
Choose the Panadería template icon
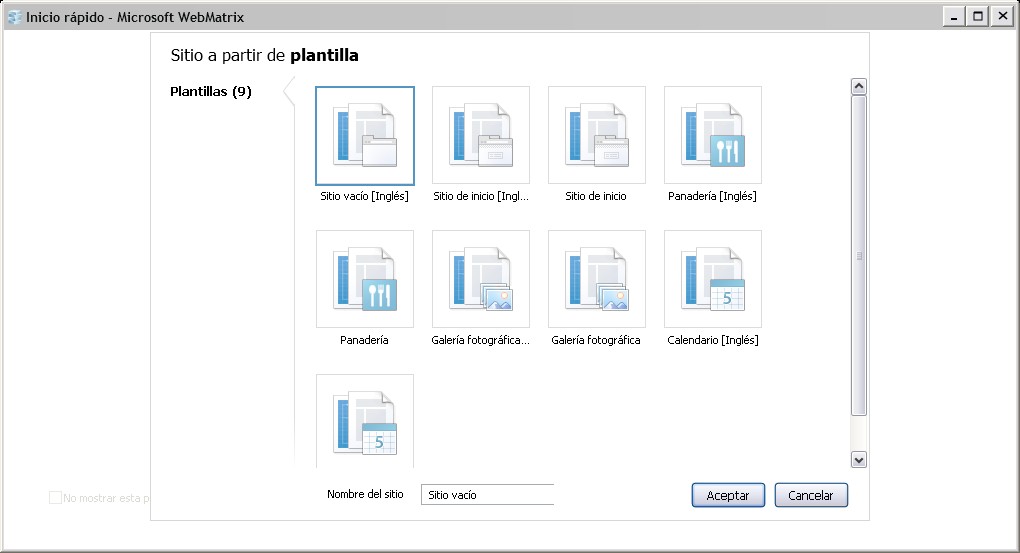(x=365, y=279)
